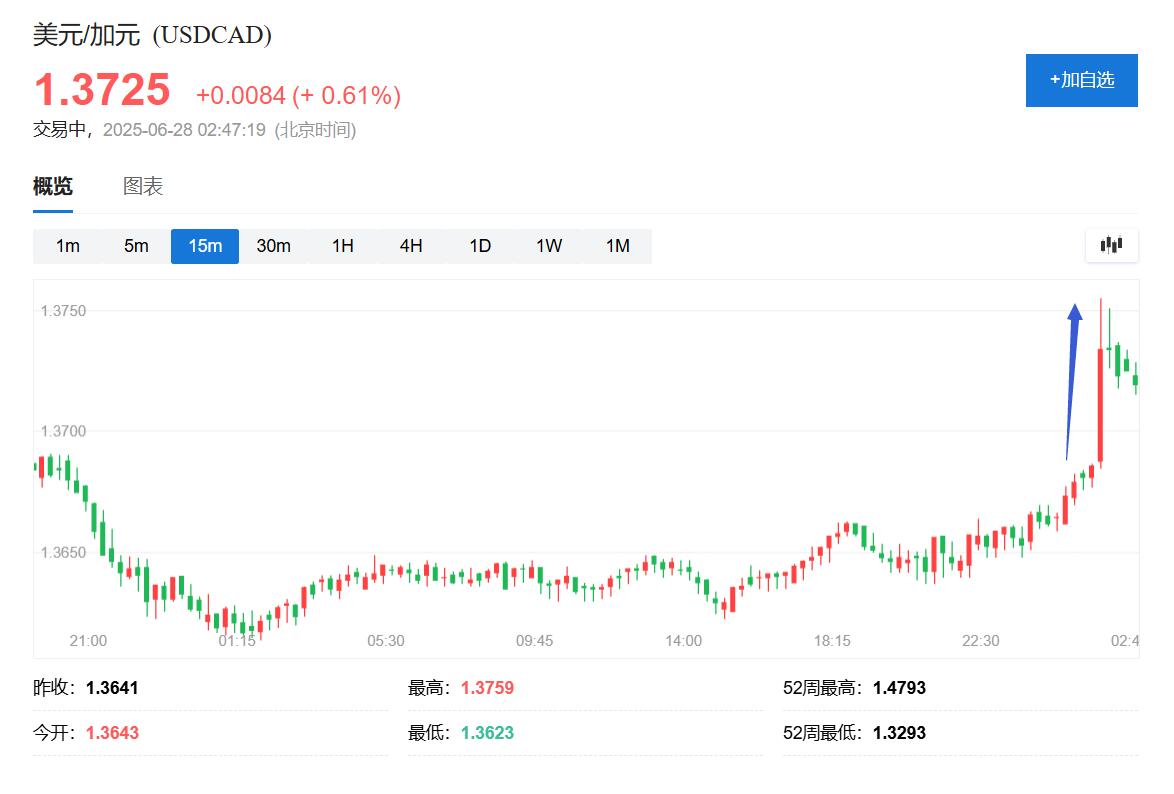Choose the 1W weekly interval

tap(549, 246)
